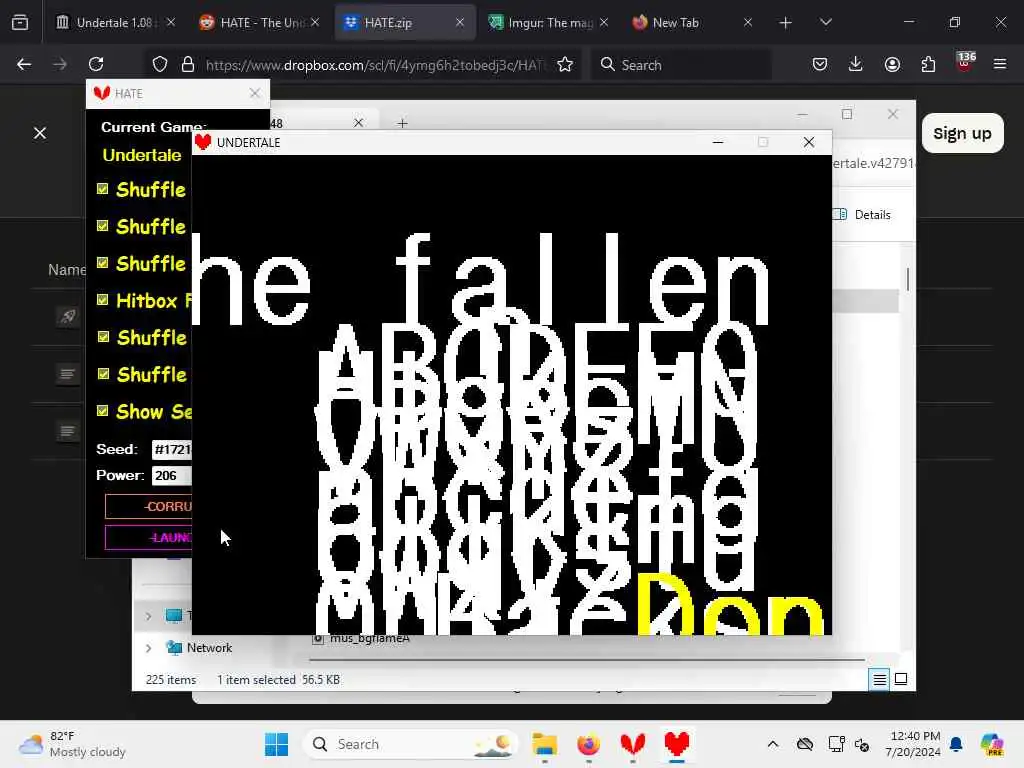Image resolution: width=1024 pixels, height=768 pixels.
Task: Toggle the Show Seed checkbox
Action: (x=103, y=411)
